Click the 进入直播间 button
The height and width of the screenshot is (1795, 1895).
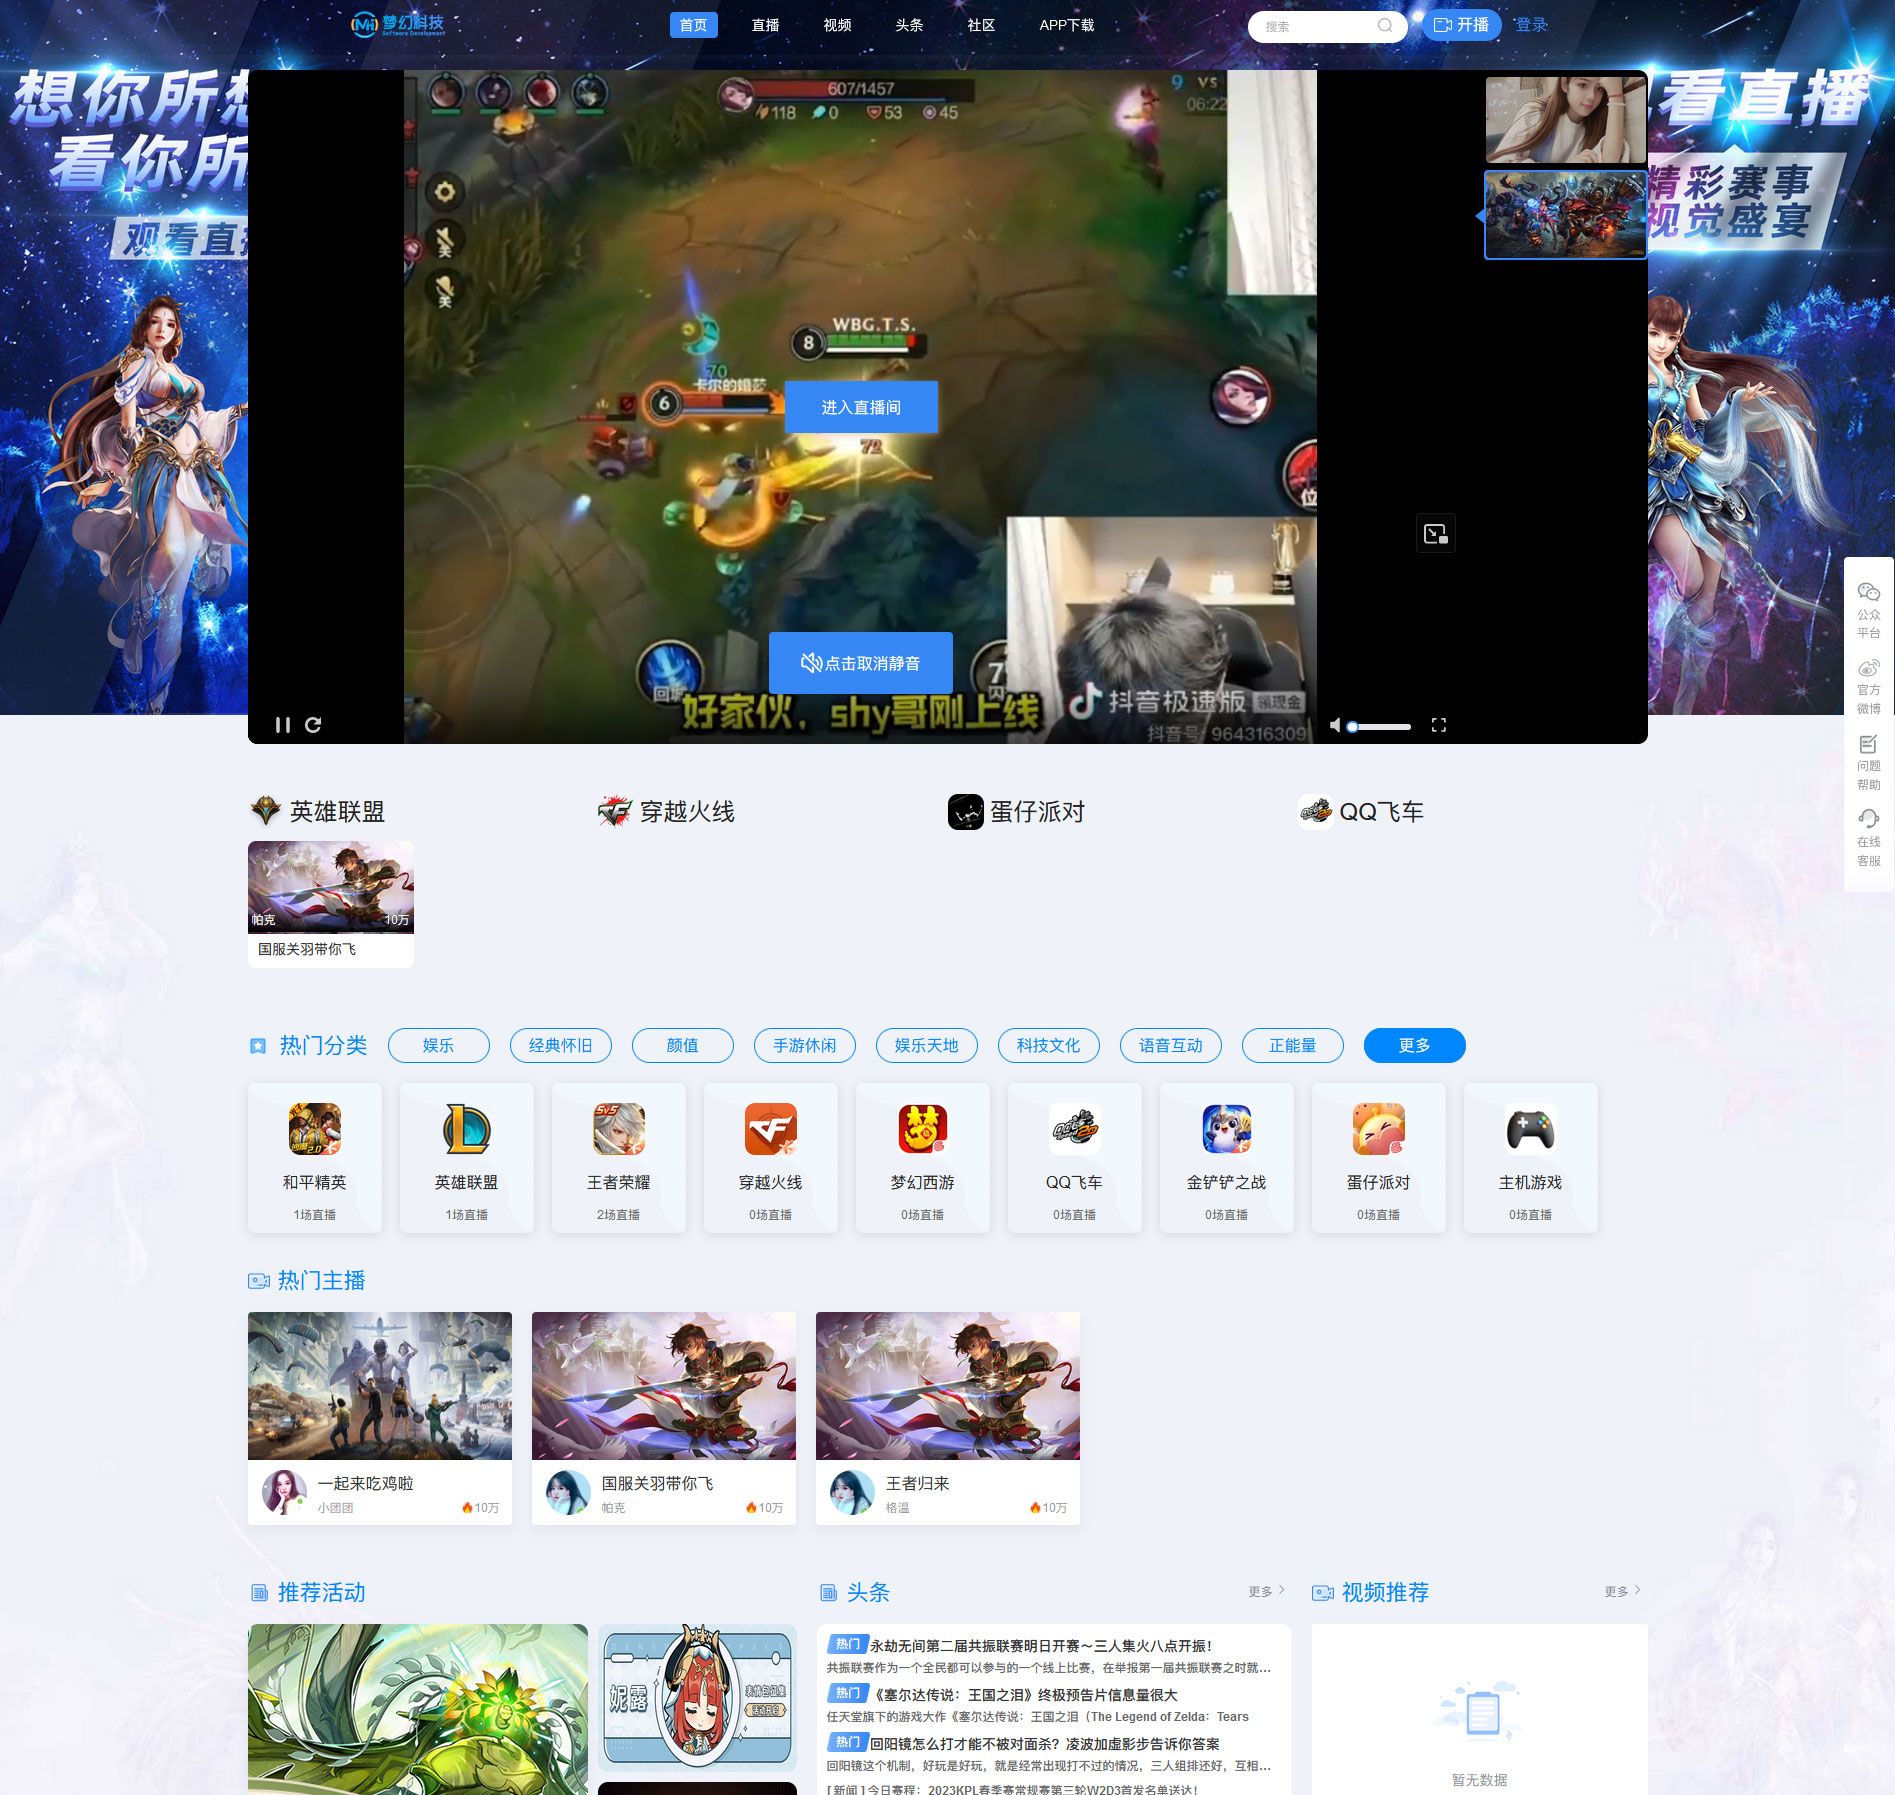[x=861, y=407]
